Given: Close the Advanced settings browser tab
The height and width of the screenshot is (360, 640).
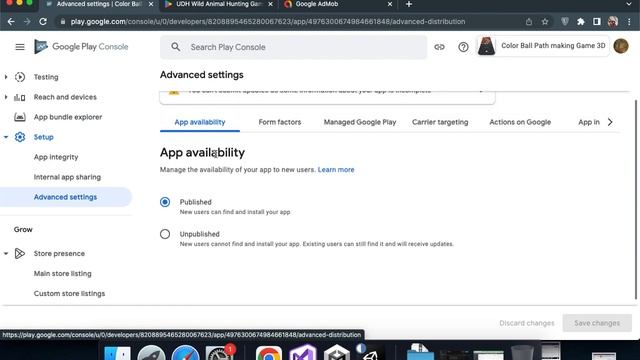Looking at the screenshot, I should [x=151, y=4].
